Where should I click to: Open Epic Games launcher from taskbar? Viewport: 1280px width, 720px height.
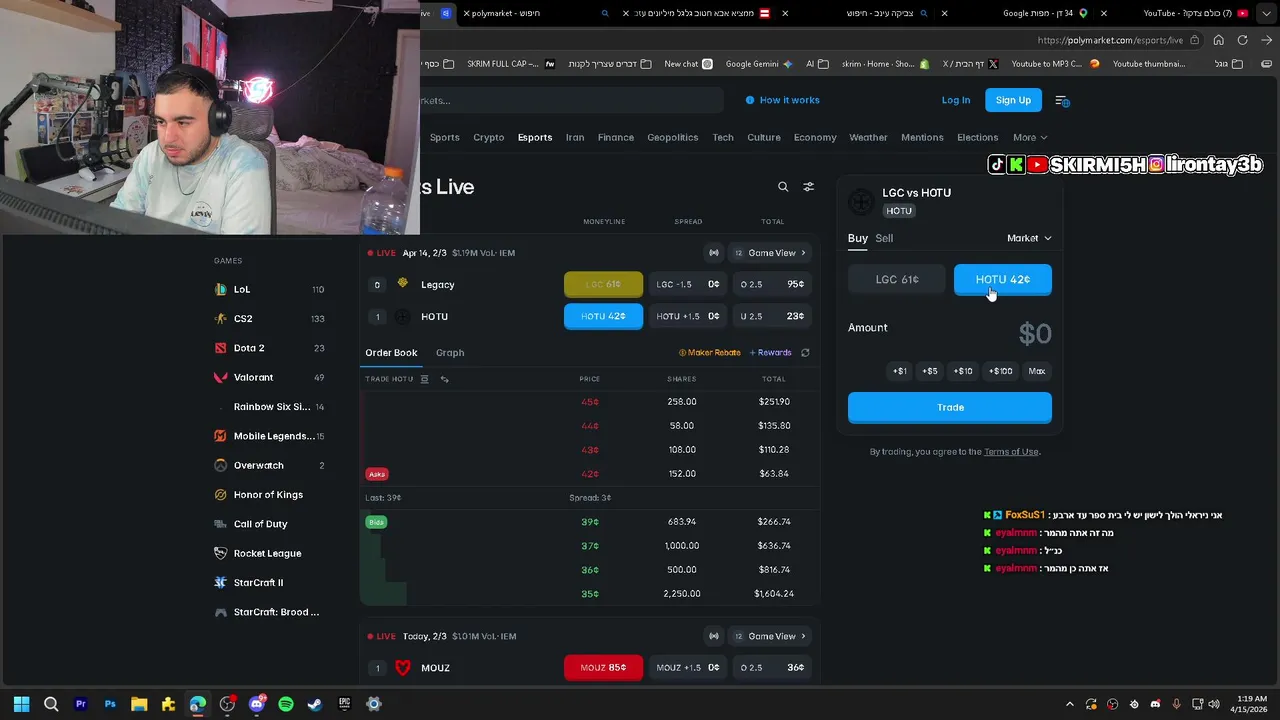click(x=344, y=704)
